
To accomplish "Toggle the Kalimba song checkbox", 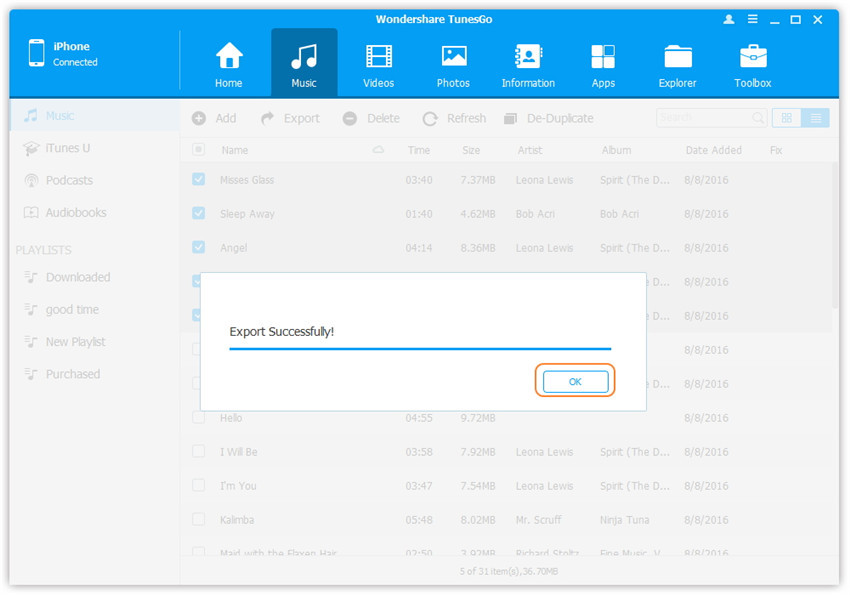I will 198,520.
